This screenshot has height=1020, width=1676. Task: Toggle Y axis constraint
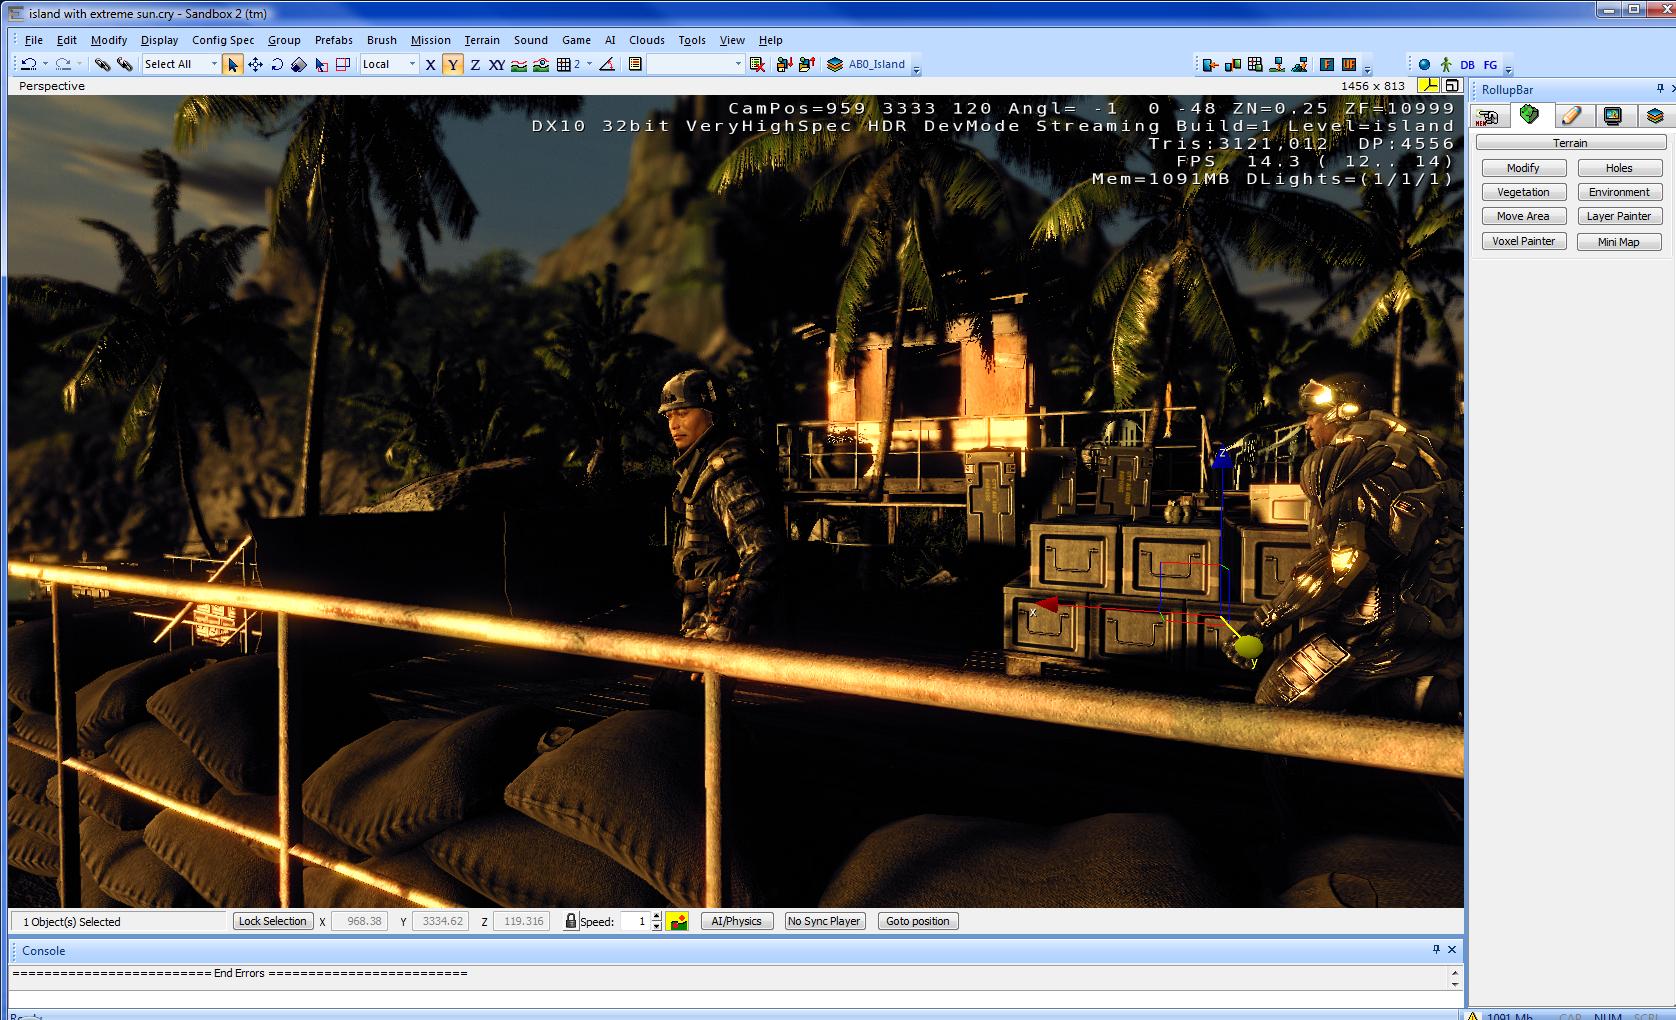pyautogui.click(x=452, y=64)
